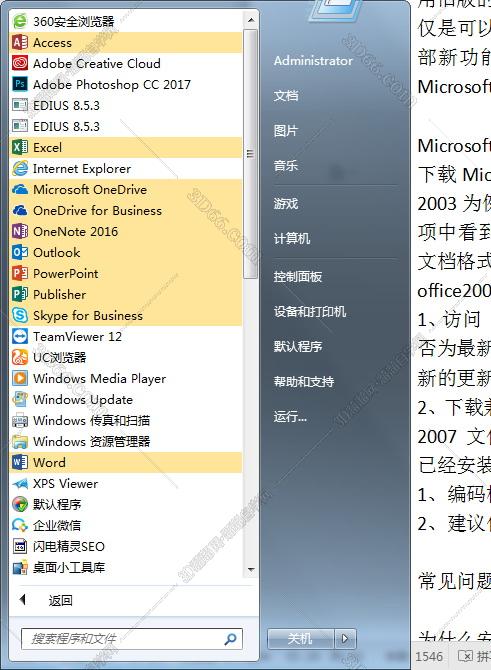This screenshot has height=670, width=491.
Task: Launch TeamViewer 12 icon
Action: point(20,336)
